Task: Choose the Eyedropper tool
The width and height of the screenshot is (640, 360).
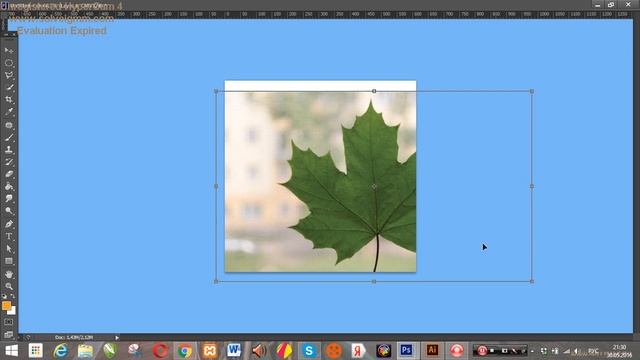Action: [9, 111]
